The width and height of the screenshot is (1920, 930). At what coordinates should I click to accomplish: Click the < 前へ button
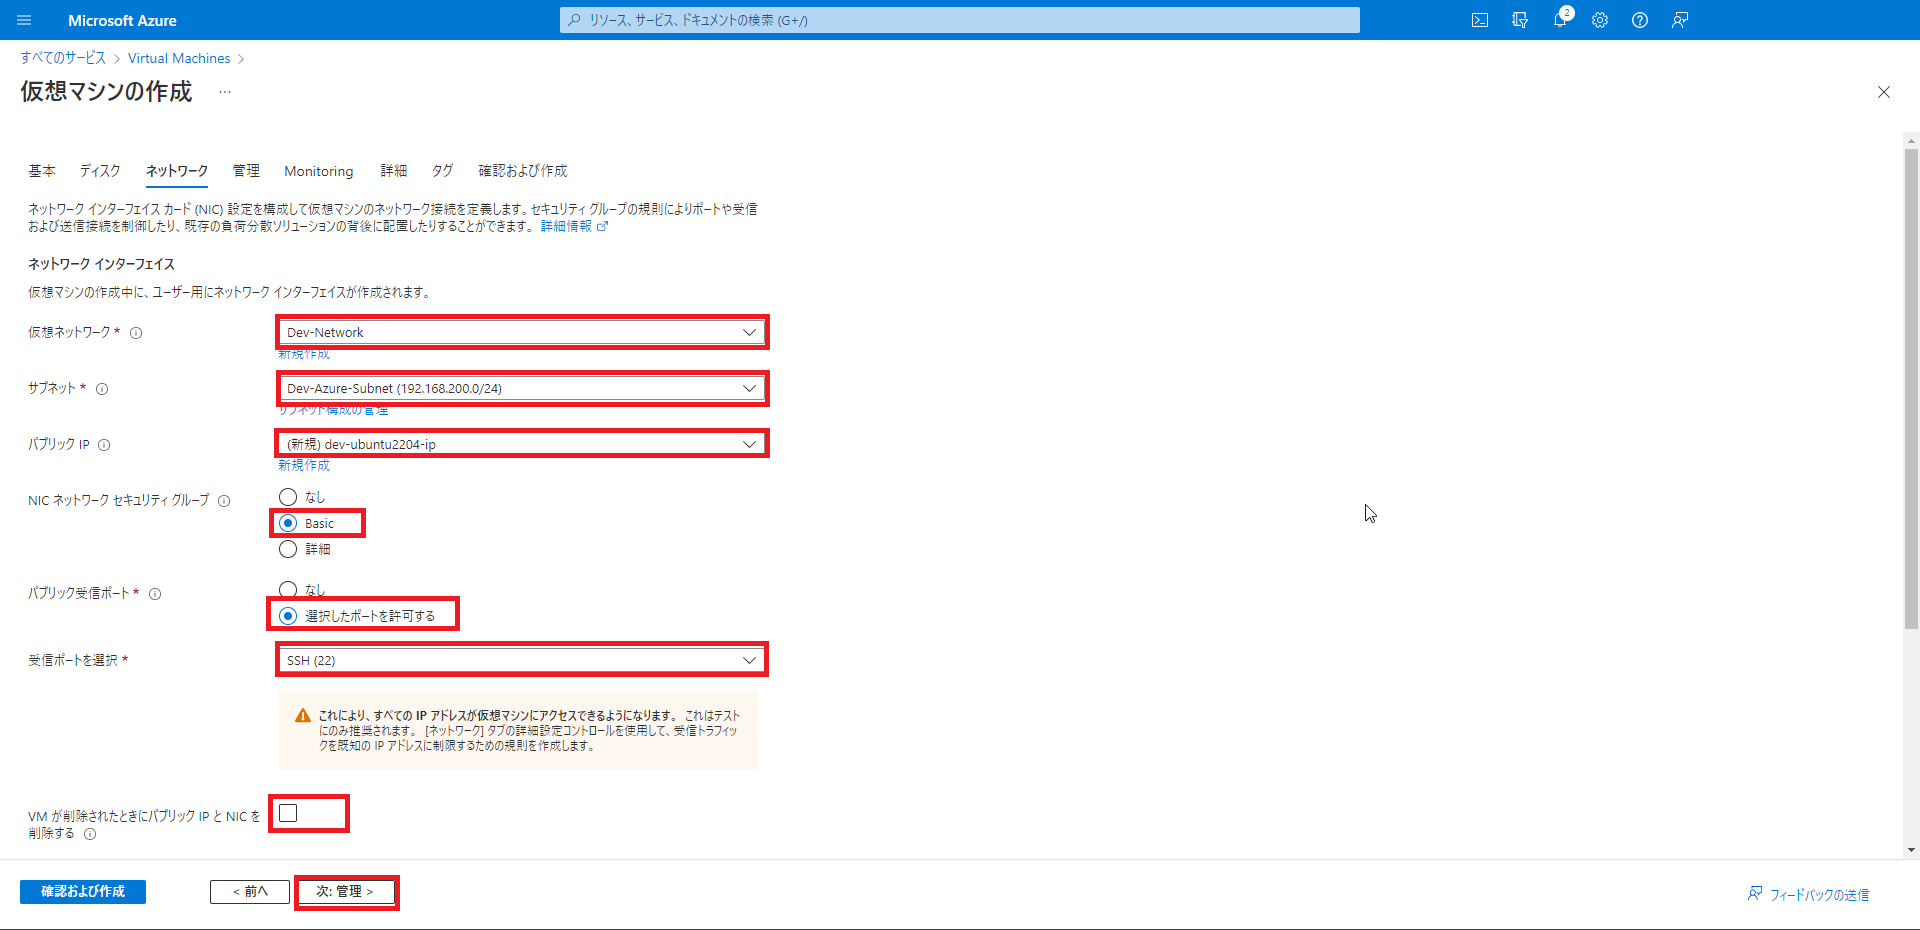(250, 892)
